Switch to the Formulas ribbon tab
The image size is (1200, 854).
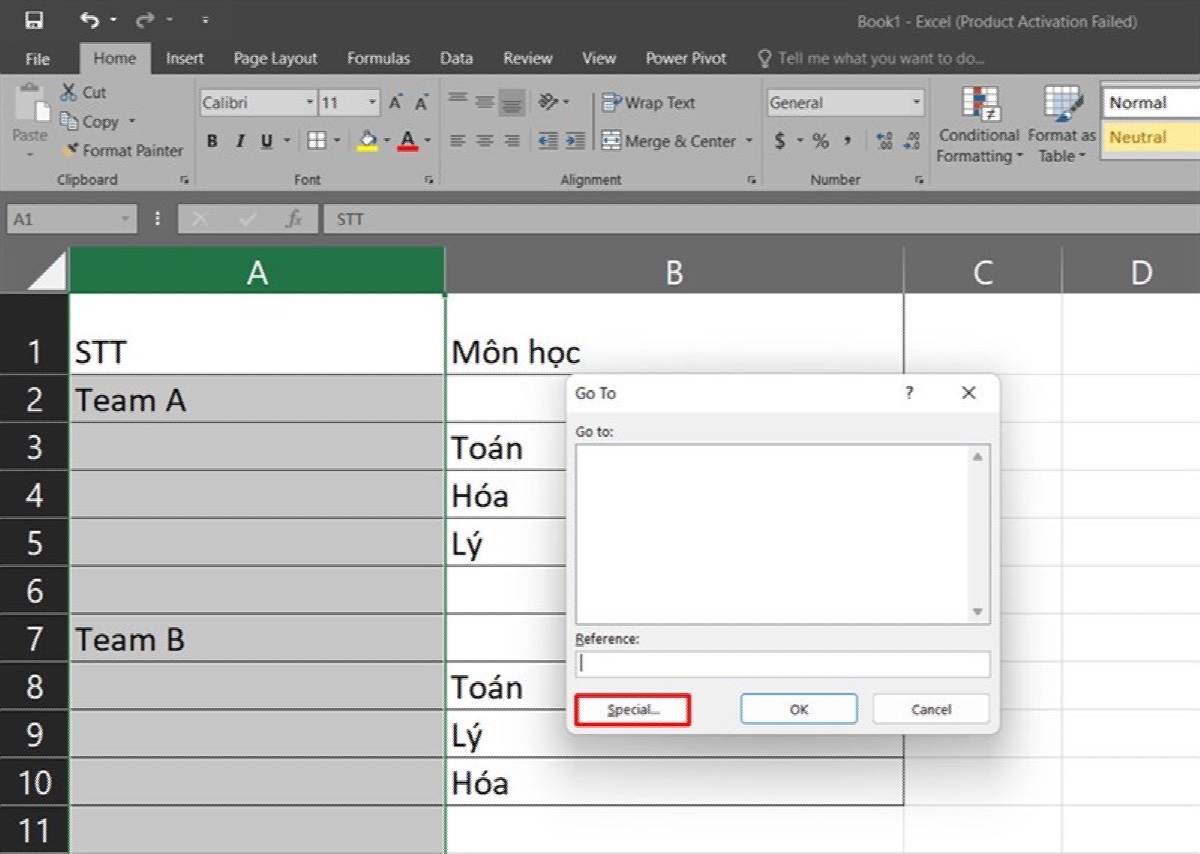click(x=378, y=58)
